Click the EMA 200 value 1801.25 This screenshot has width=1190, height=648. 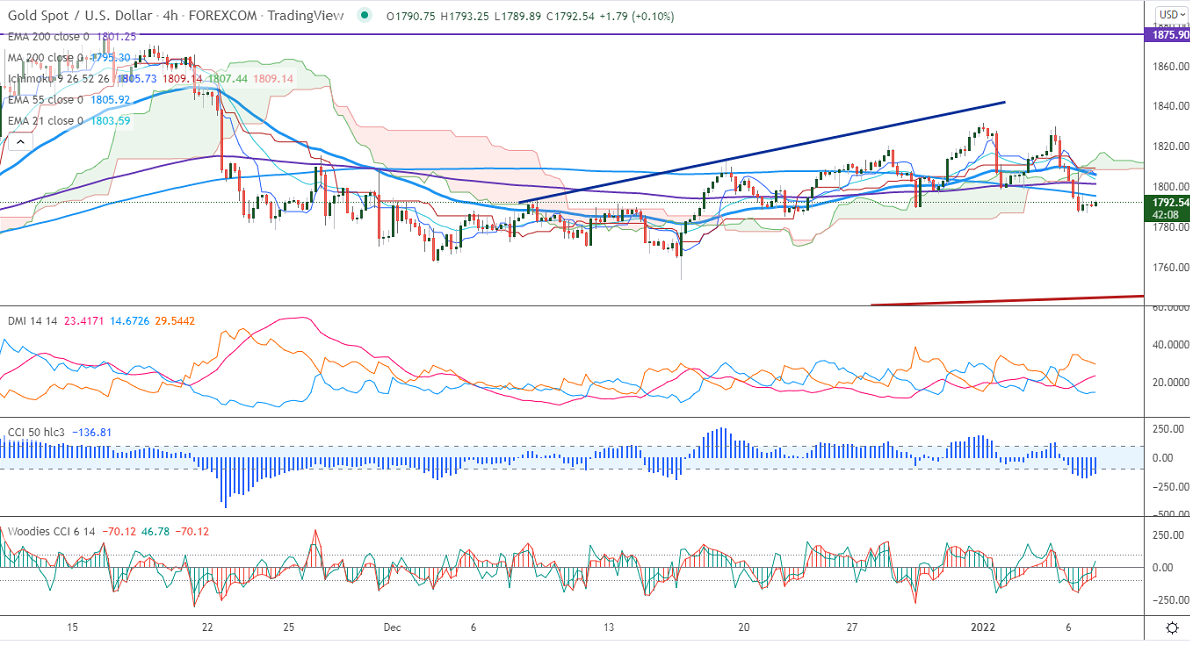(116, 36)
